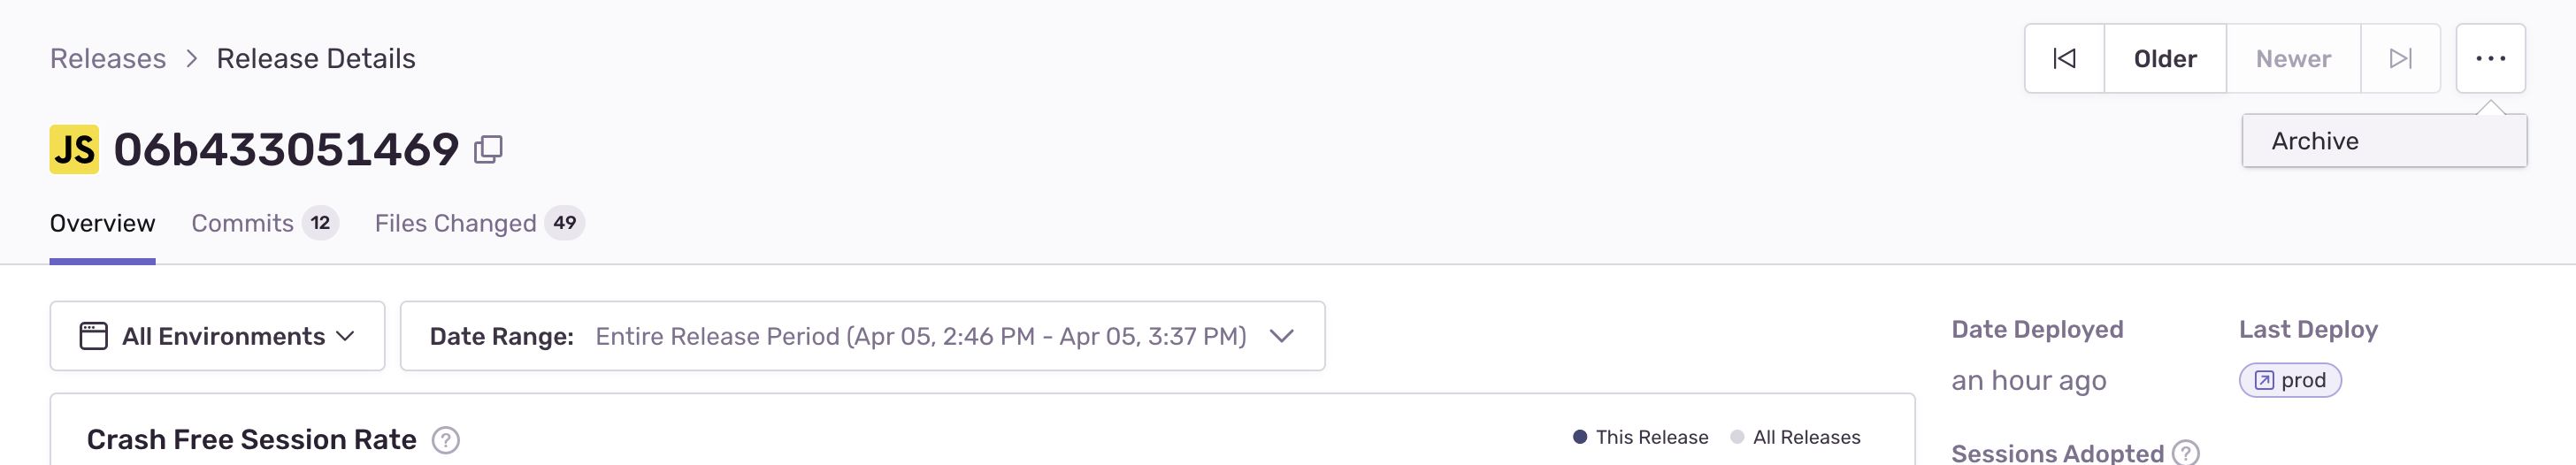
Task: Open the three-dot more actions menu
Action: click(2490, 59)
